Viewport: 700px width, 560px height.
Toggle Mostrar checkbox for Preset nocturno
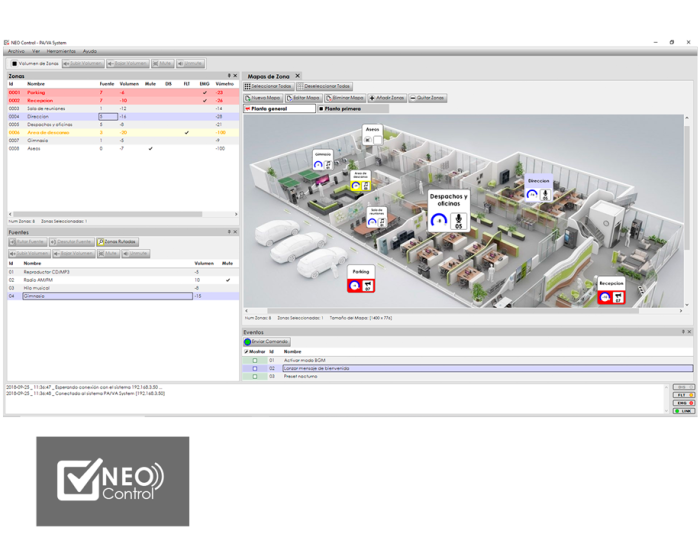(x=255, y=376)
